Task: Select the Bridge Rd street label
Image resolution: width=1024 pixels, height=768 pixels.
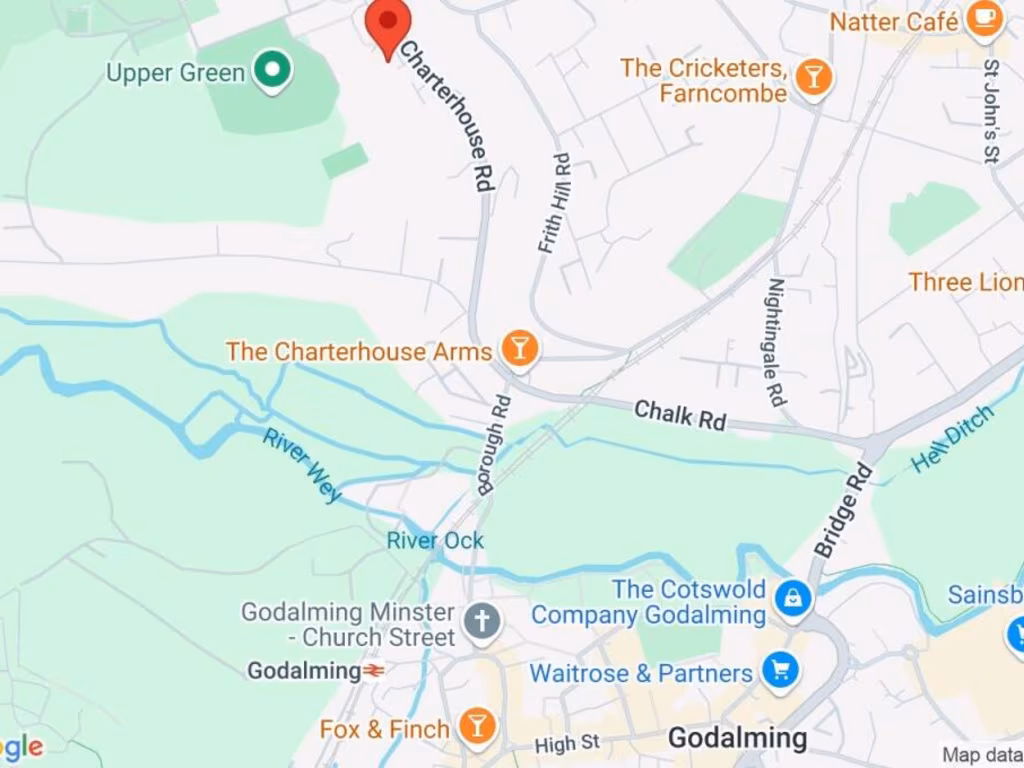Action: point(842,511)
